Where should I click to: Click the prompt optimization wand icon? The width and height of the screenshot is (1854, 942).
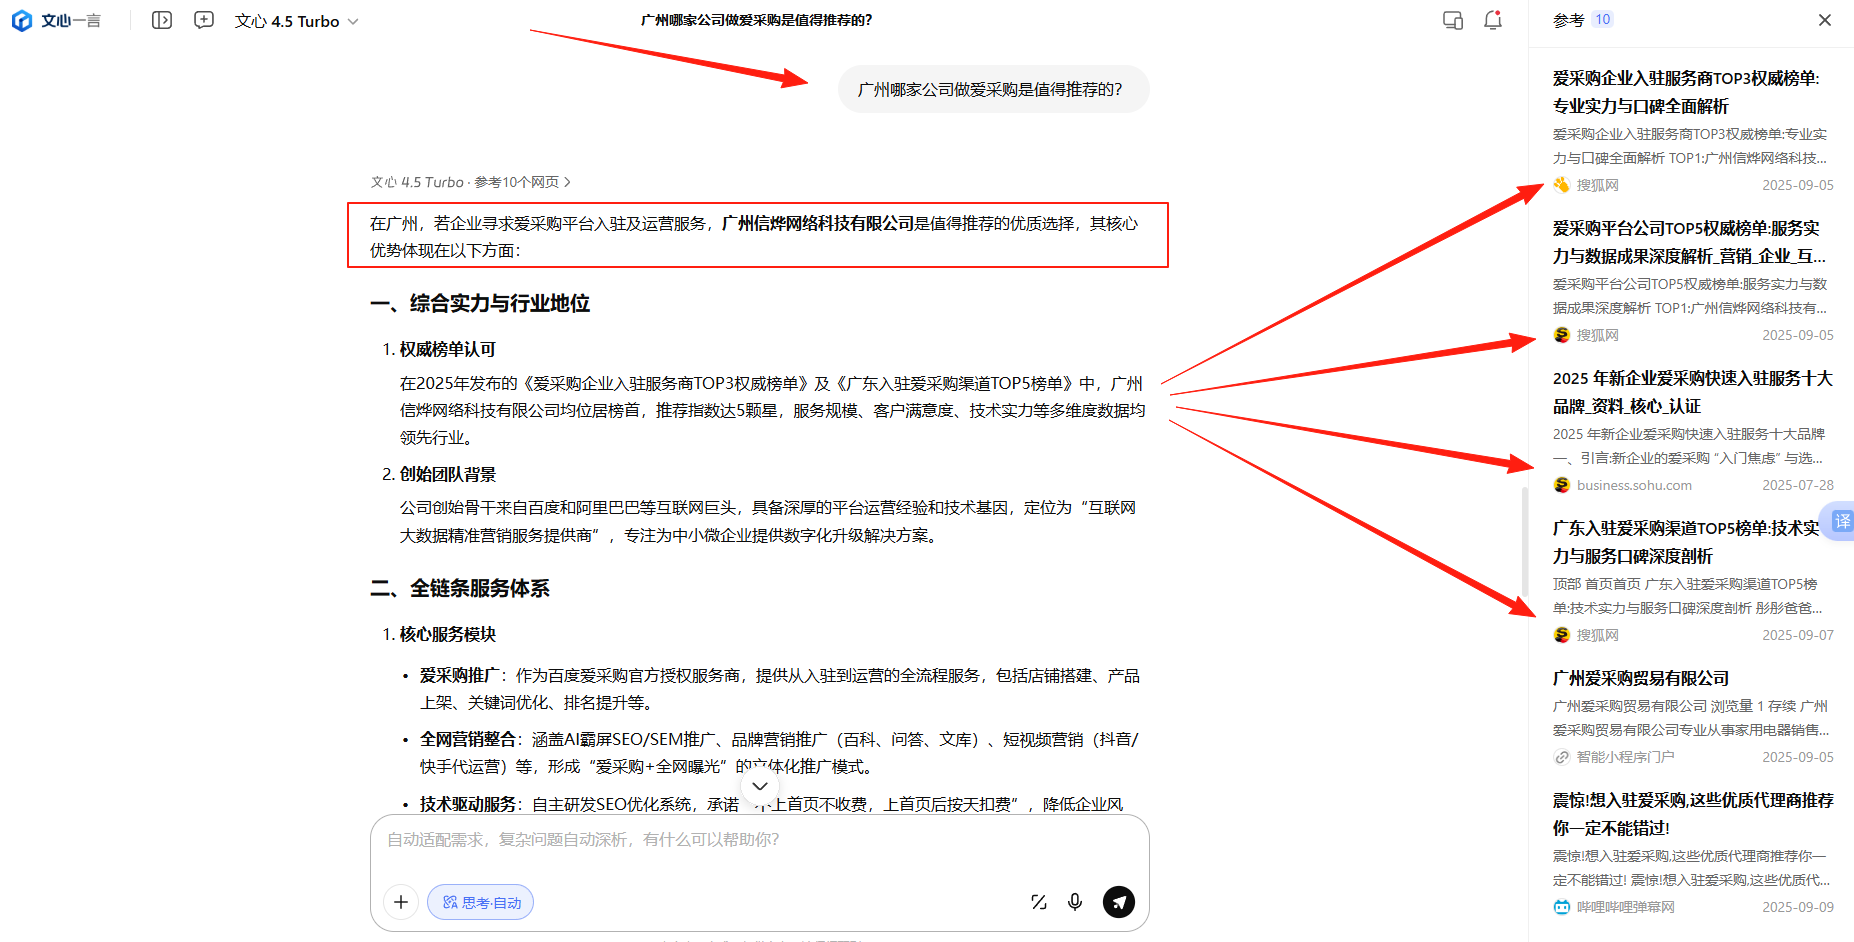coord(1039,902)
